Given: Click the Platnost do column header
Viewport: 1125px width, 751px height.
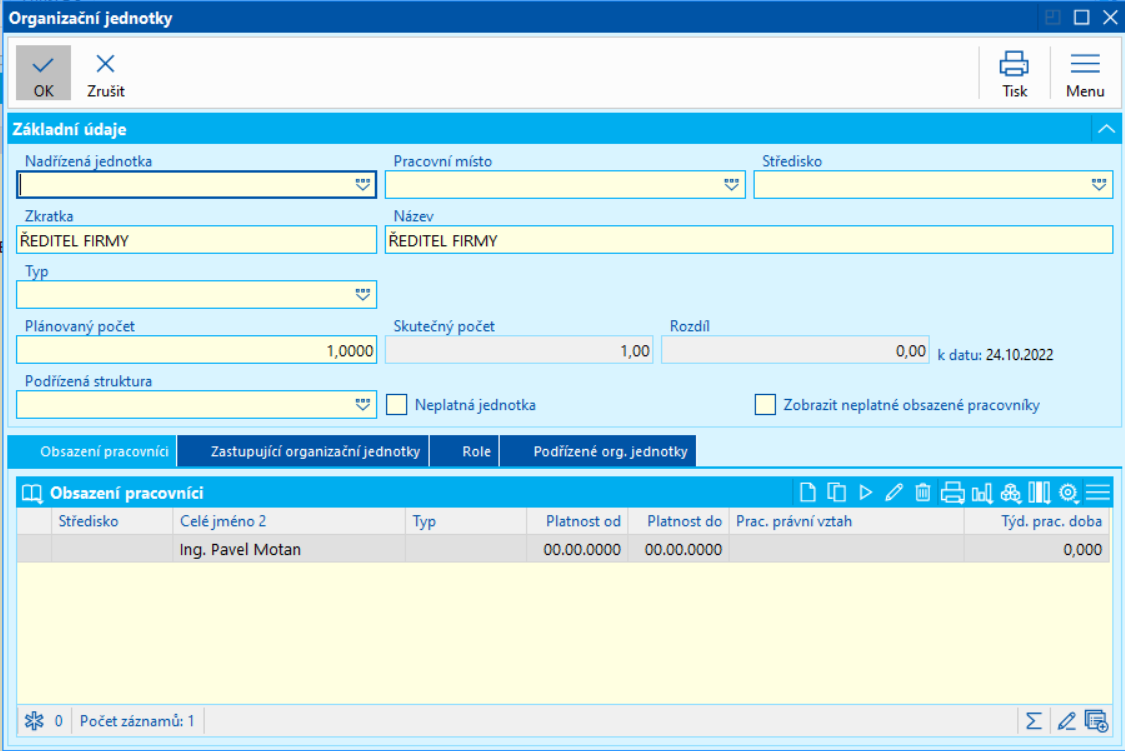Looking at the screenshot, I should (678, 521).
